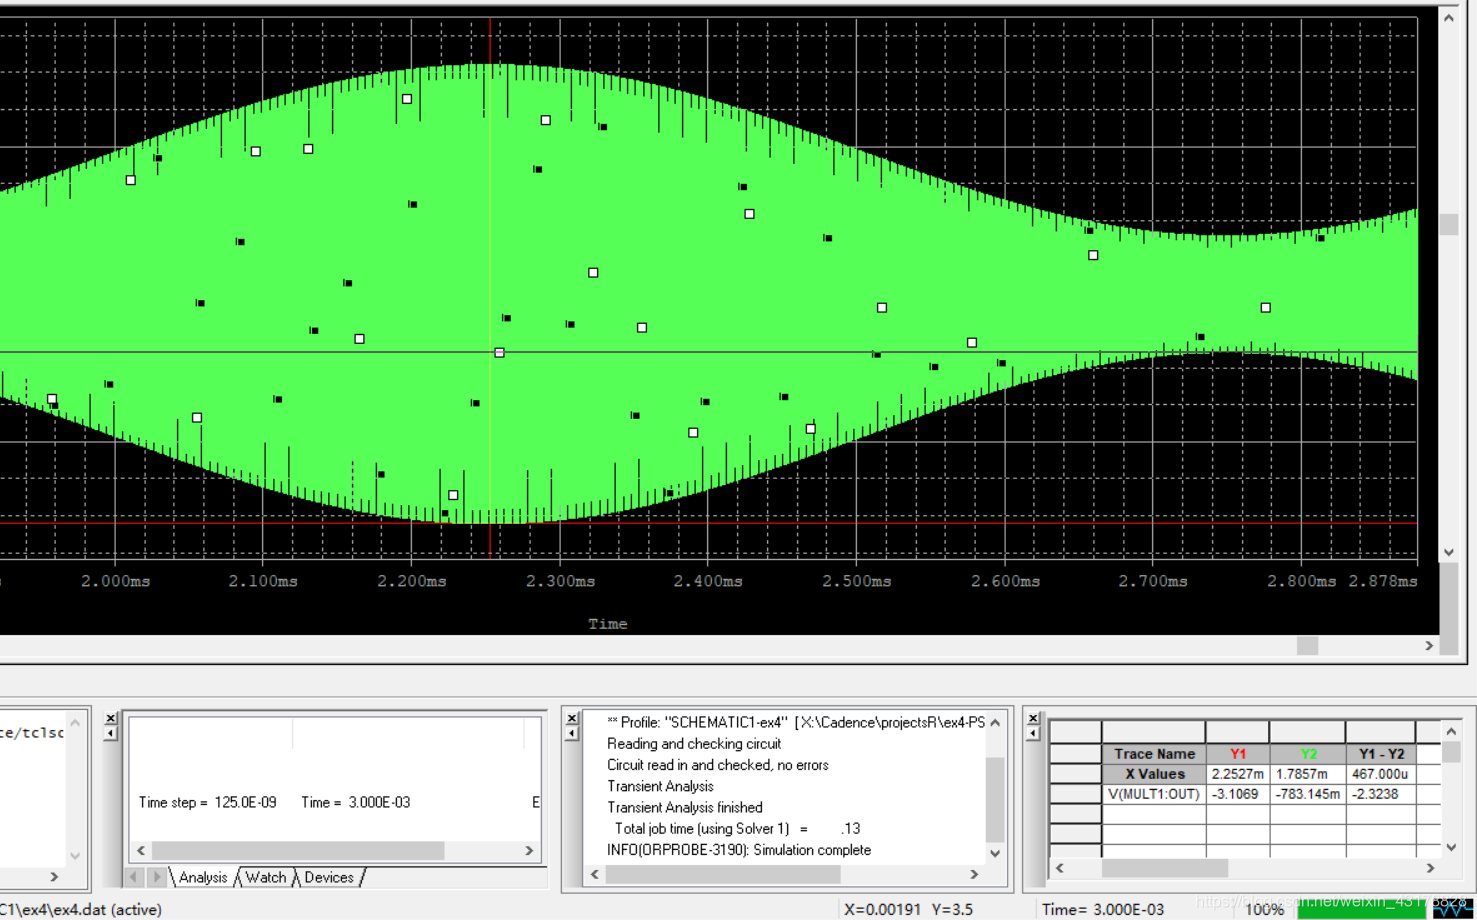Click the Time x-axis label
Screen dimensions: 1477x920
(x=608, y=624)
